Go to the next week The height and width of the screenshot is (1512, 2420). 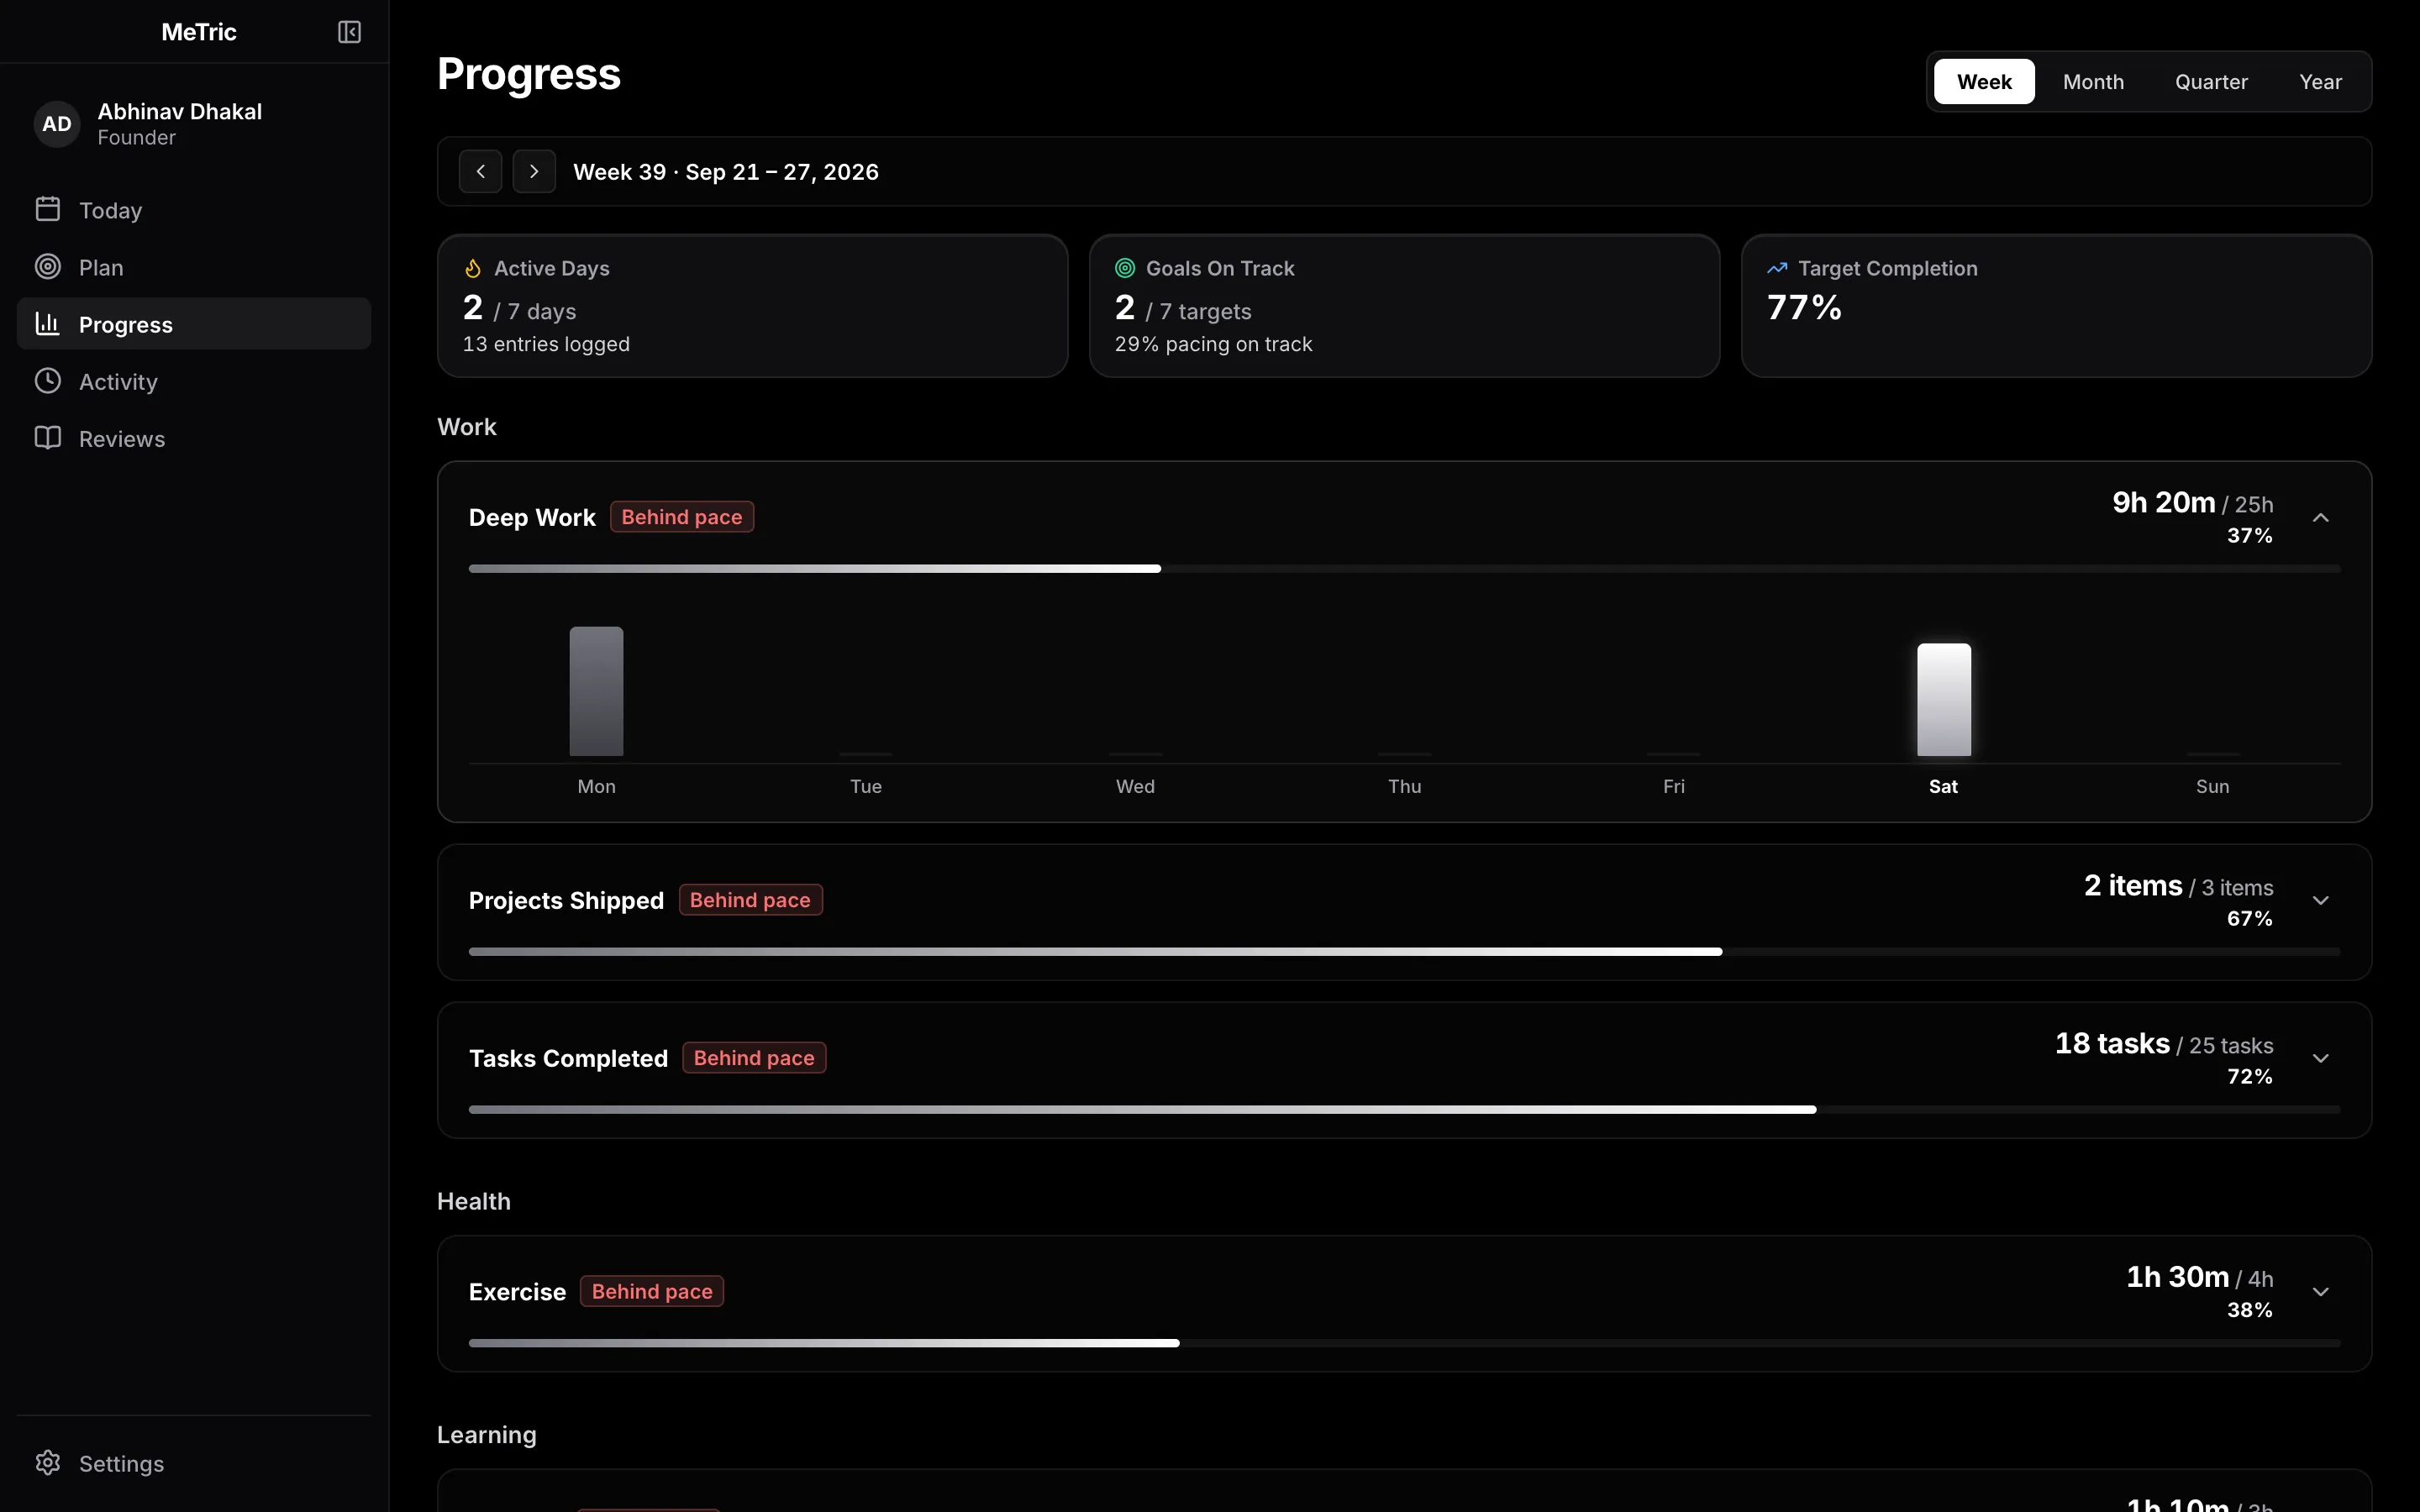pos(534,171)
